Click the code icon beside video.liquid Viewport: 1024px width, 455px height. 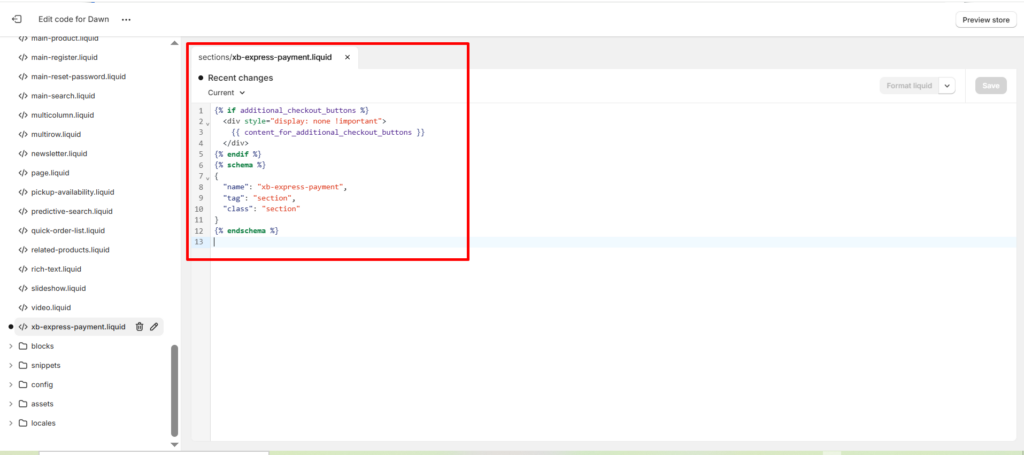[x=23, y=307]
